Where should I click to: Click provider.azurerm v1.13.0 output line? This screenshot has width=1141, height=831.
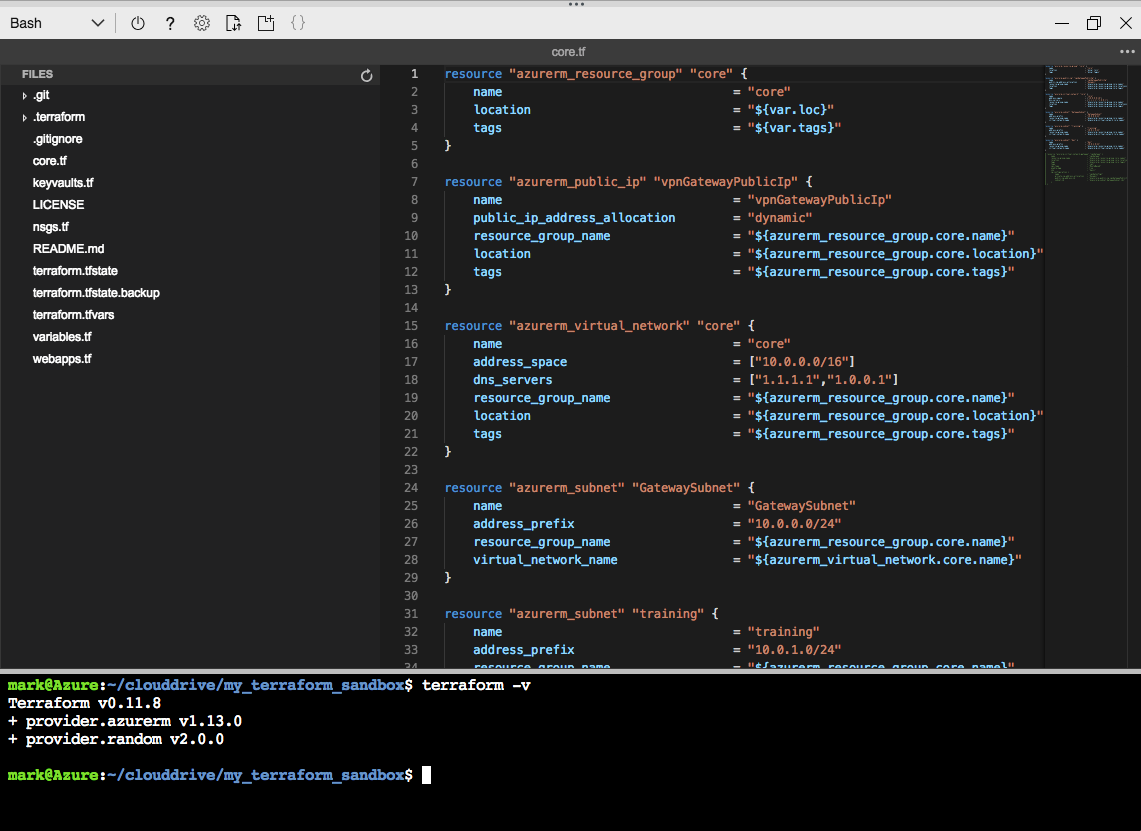(125, 721)
